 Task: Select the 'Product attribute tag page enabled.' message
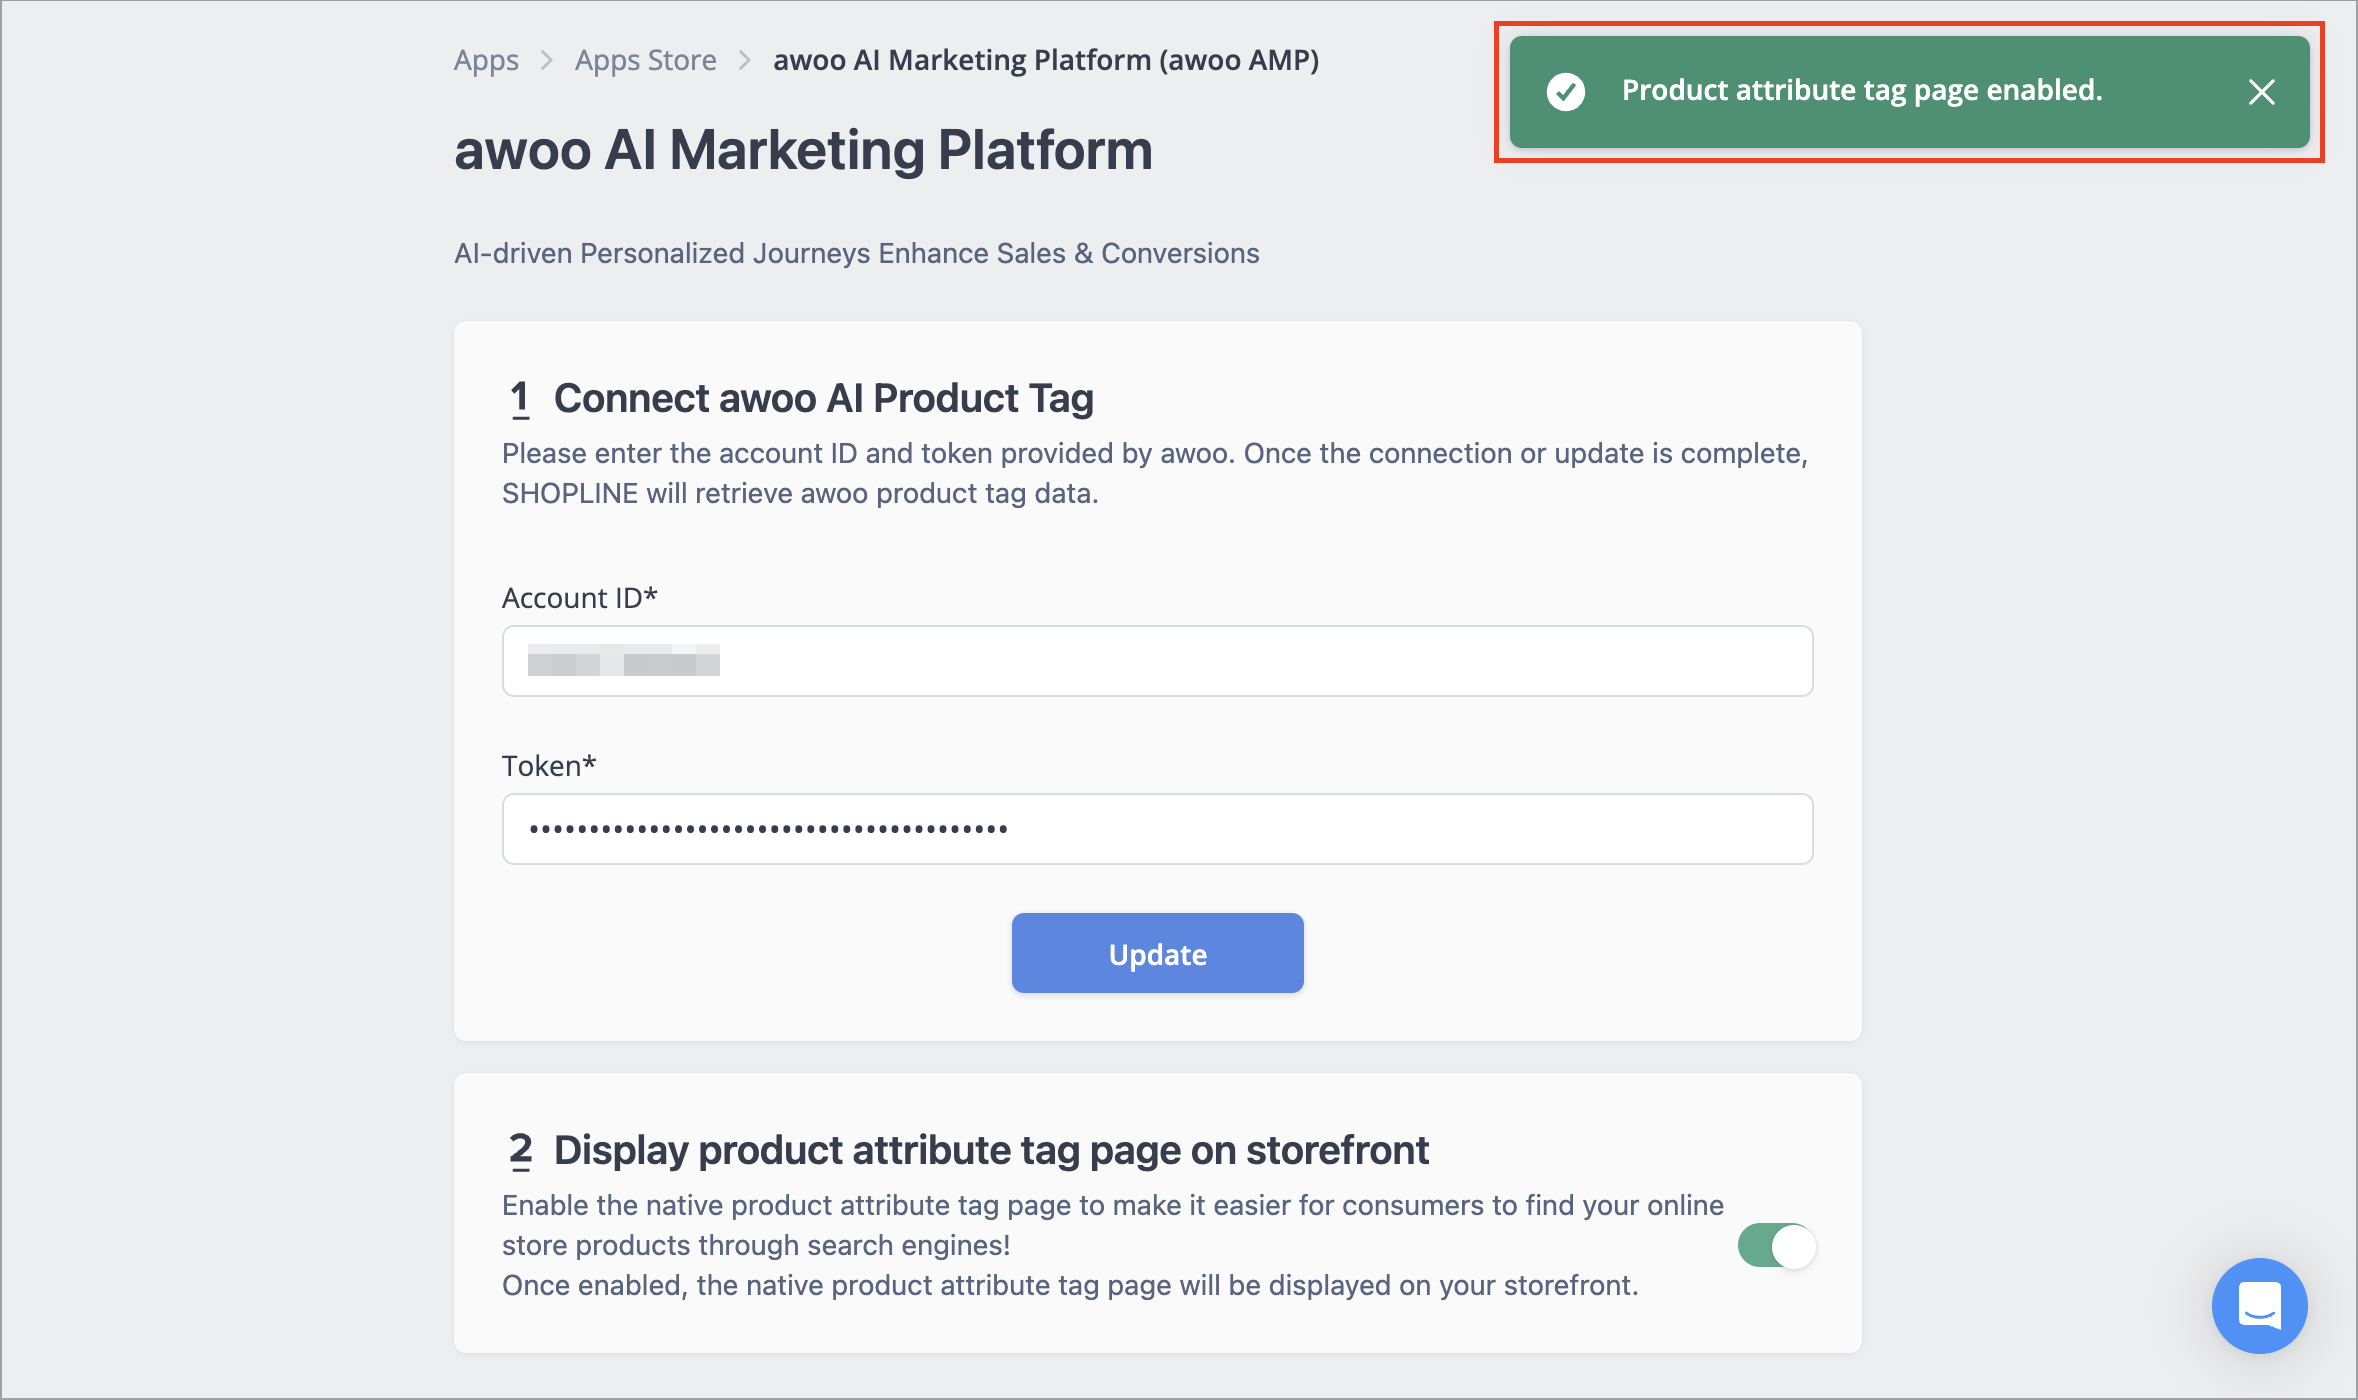1862,91
